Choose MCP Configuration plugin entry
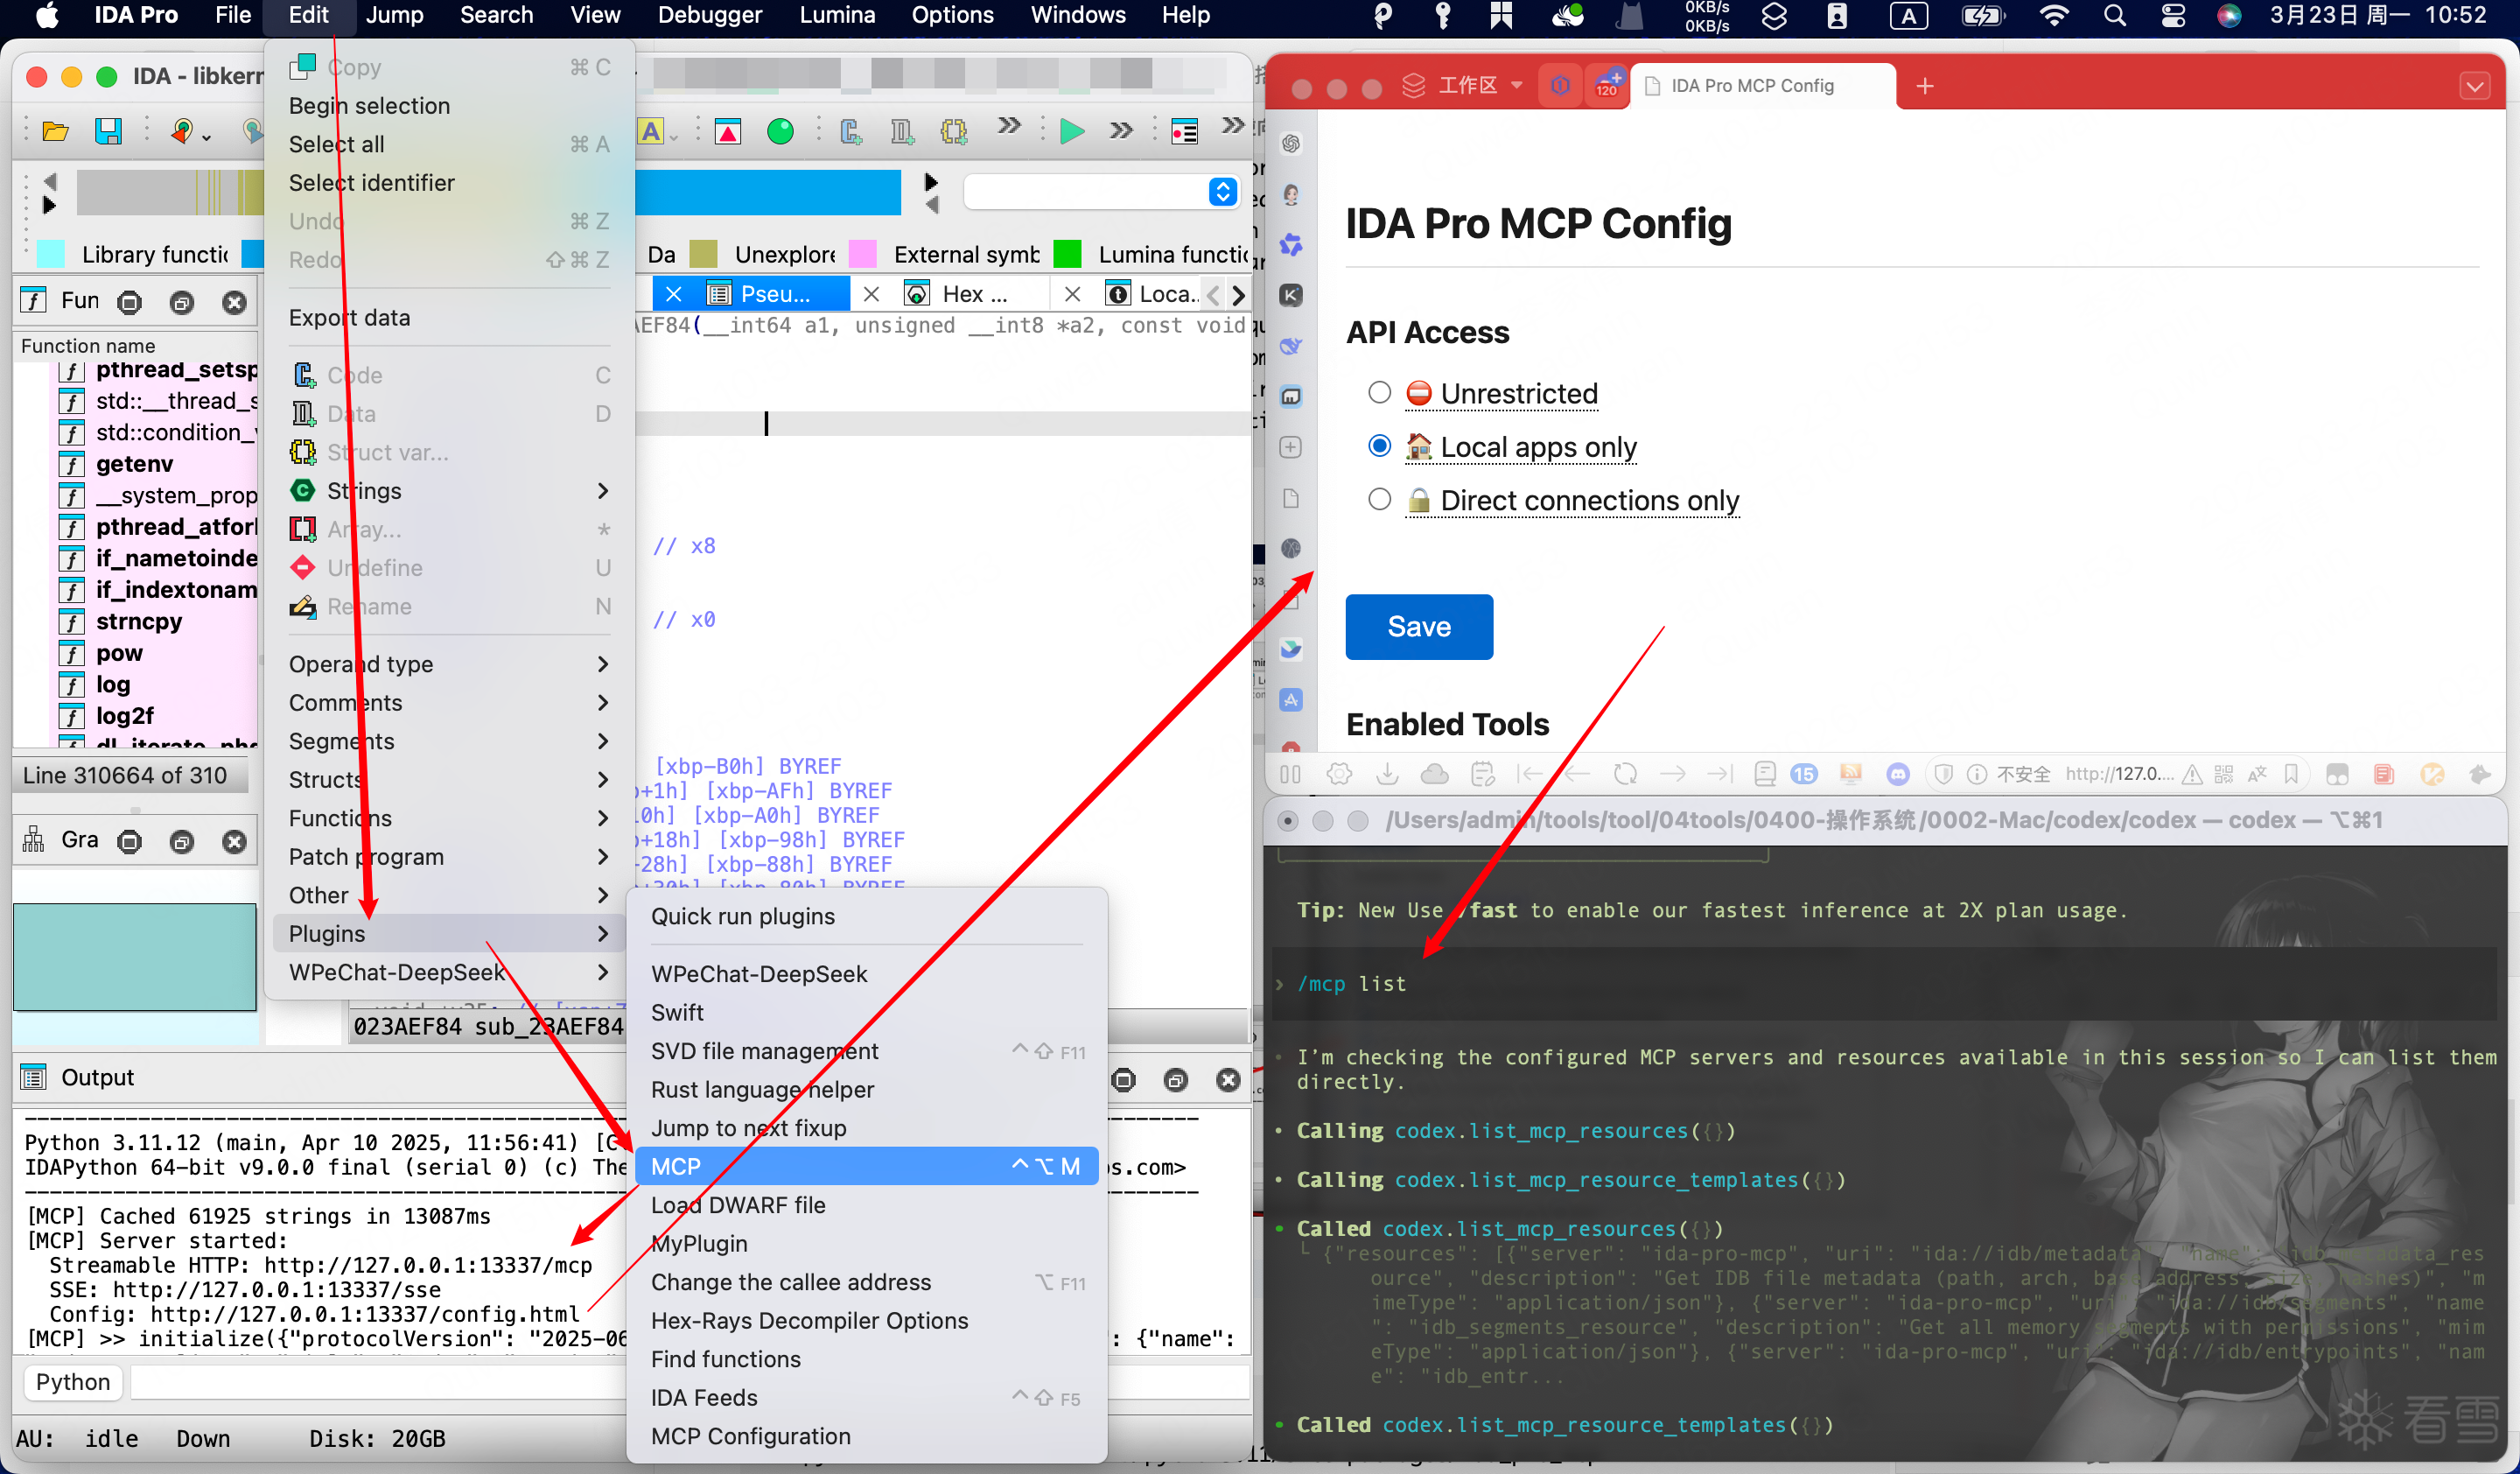The height and width of the screenshot is (1474, 2520). [750, 1436]
